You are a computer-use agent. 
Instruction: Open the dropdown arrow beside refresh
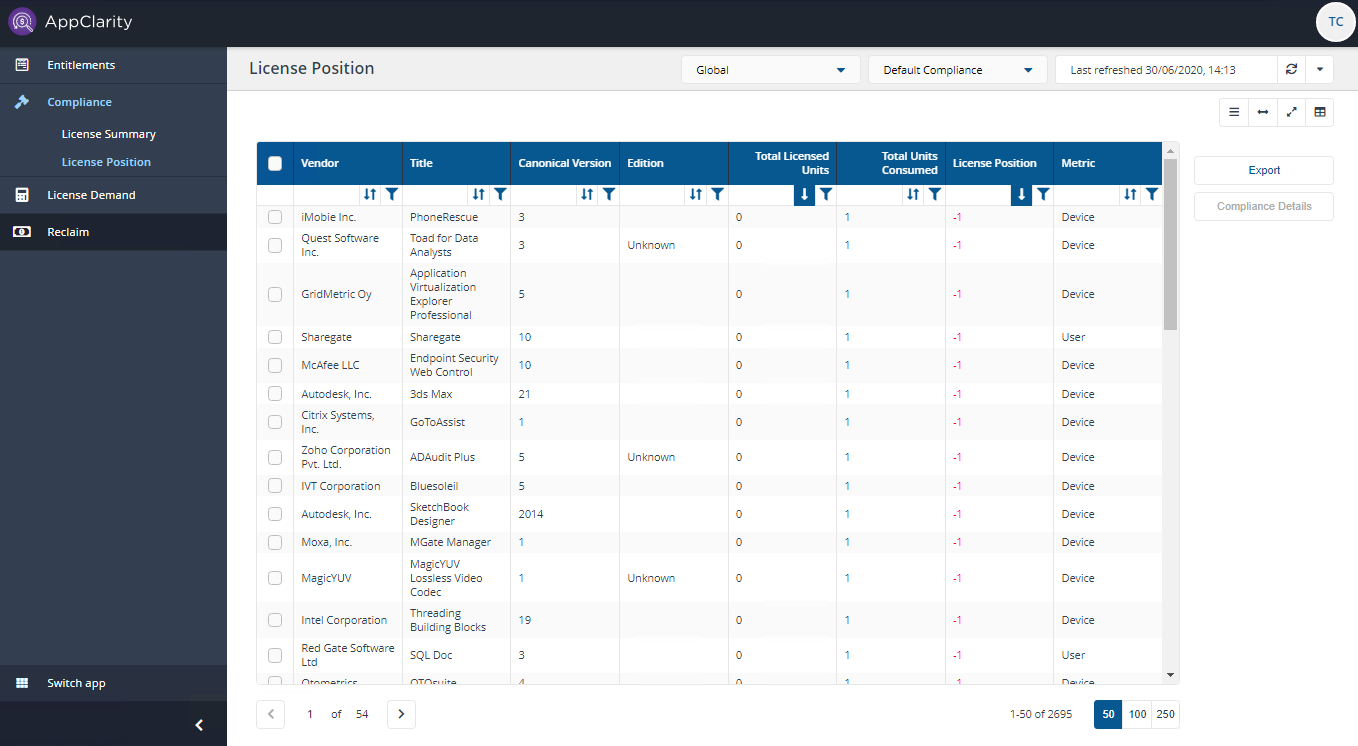click(1320, 70)
